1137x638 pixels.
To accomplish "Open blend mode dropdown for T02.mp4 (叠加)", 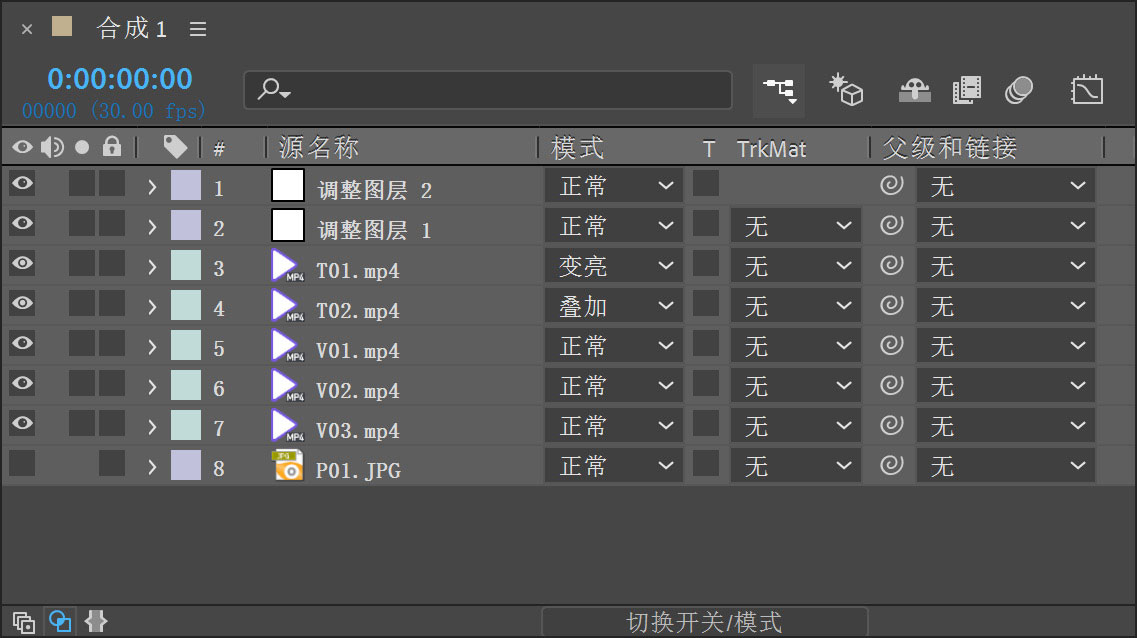I will pyautogui.click(x=614, y=305).
